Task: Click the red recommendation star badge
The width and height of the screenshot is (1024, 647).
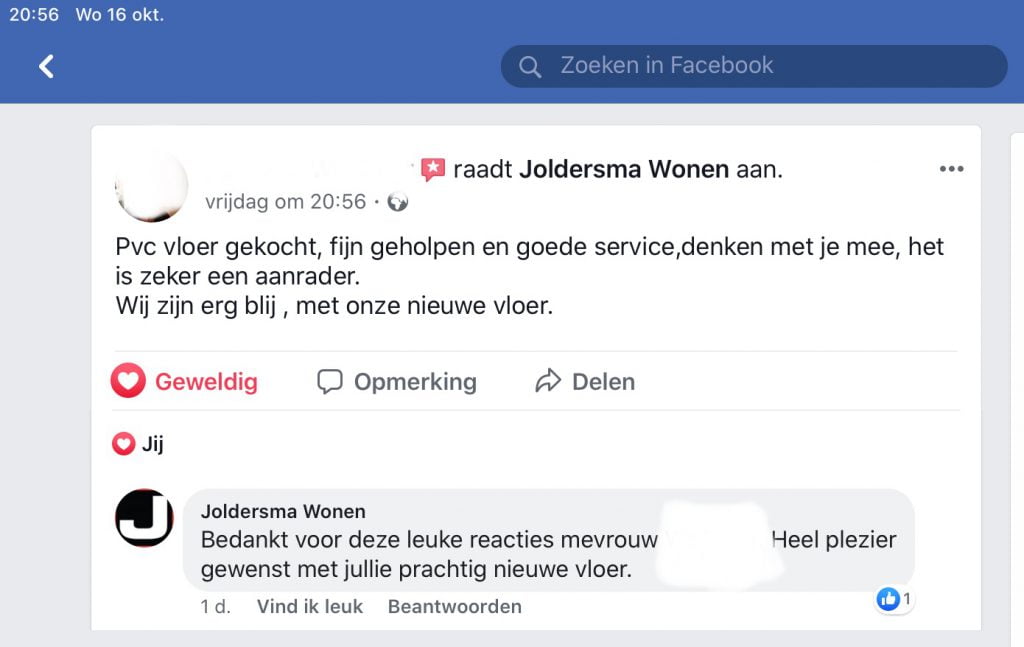Action: tap(433, 169)
